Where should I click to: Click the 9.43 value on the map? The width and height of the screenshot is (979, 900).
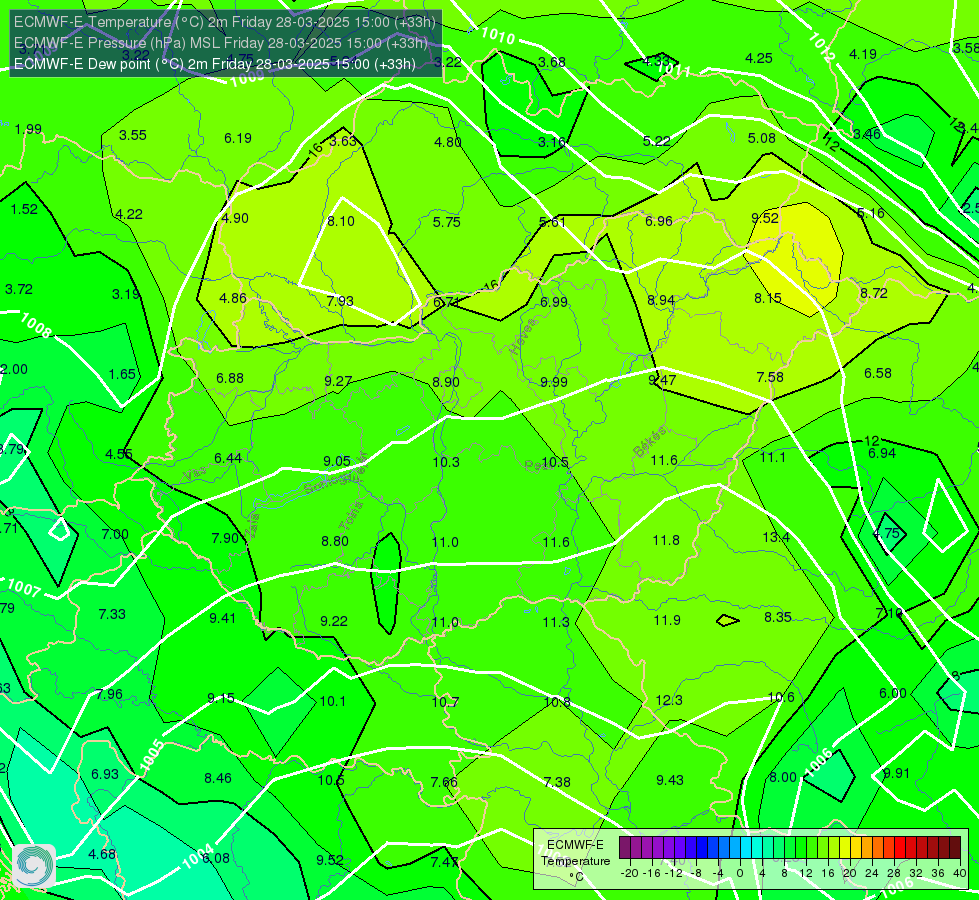coord(669,780)
